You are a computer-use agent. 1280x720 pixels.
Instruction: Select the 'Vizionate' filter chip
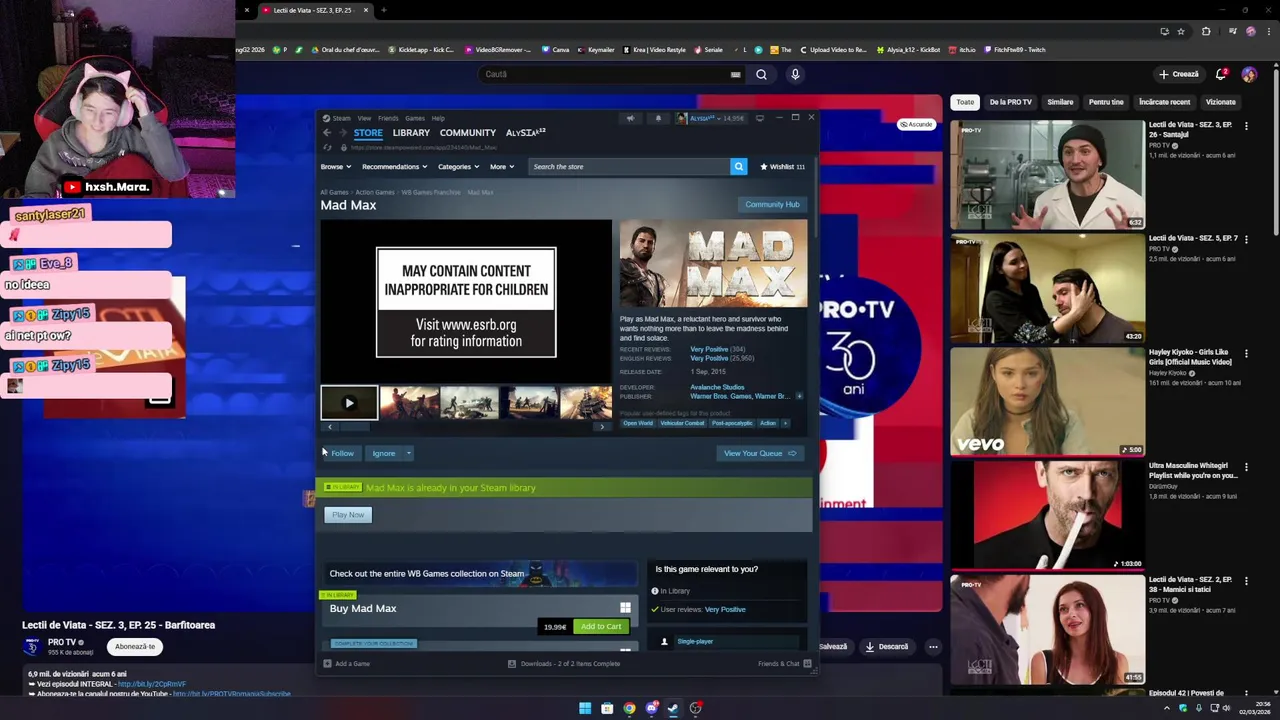1220,102
